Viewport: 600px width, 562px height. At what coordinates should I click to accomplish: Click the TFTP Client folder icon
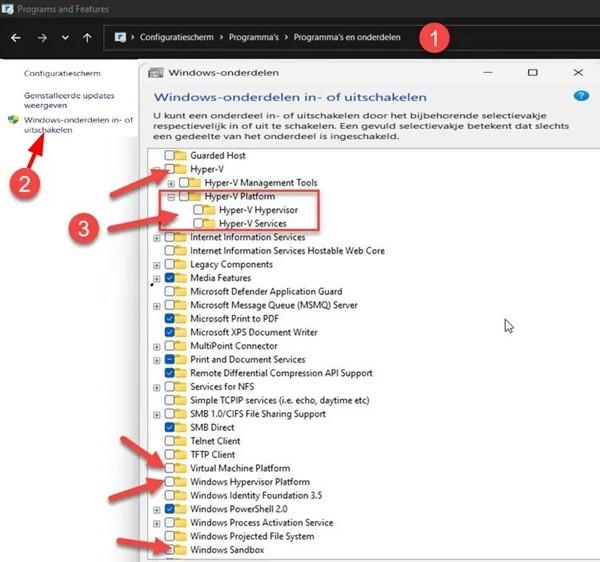click(181, 454)
